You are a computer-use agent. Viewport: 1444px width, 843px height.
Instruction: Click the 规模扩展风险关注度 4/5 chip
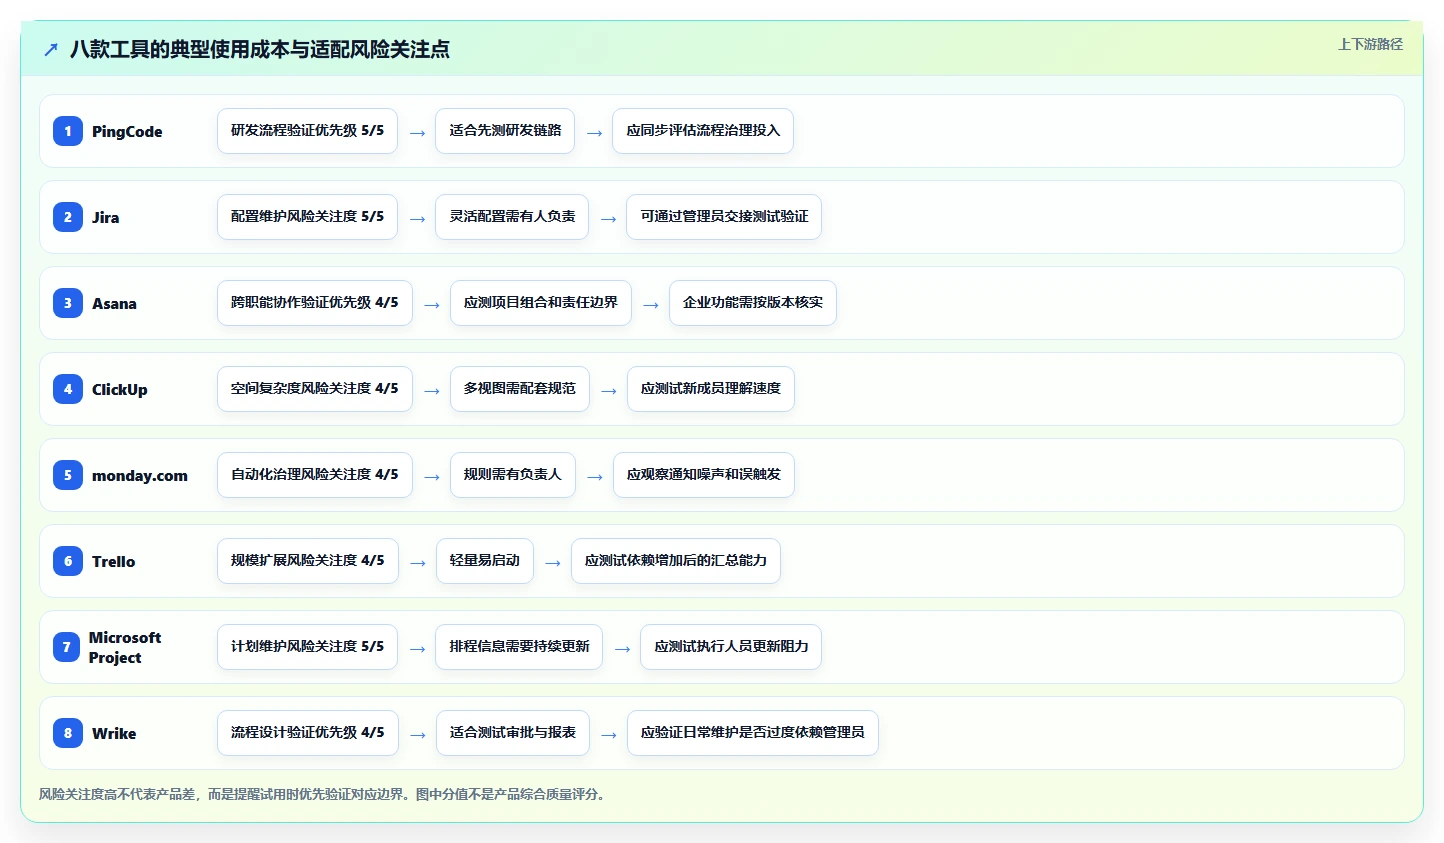click(308, 561)
